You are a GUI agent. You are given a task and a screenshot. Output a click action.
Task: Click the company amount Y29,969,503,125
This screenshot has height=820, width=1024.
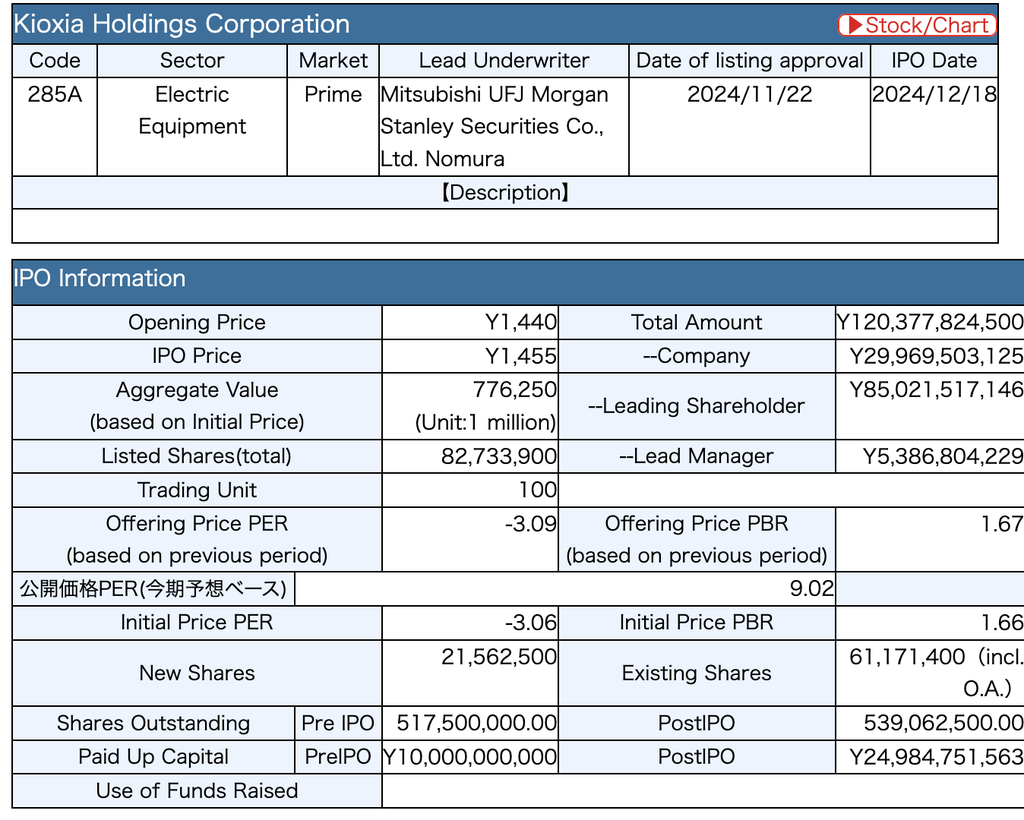936,356
